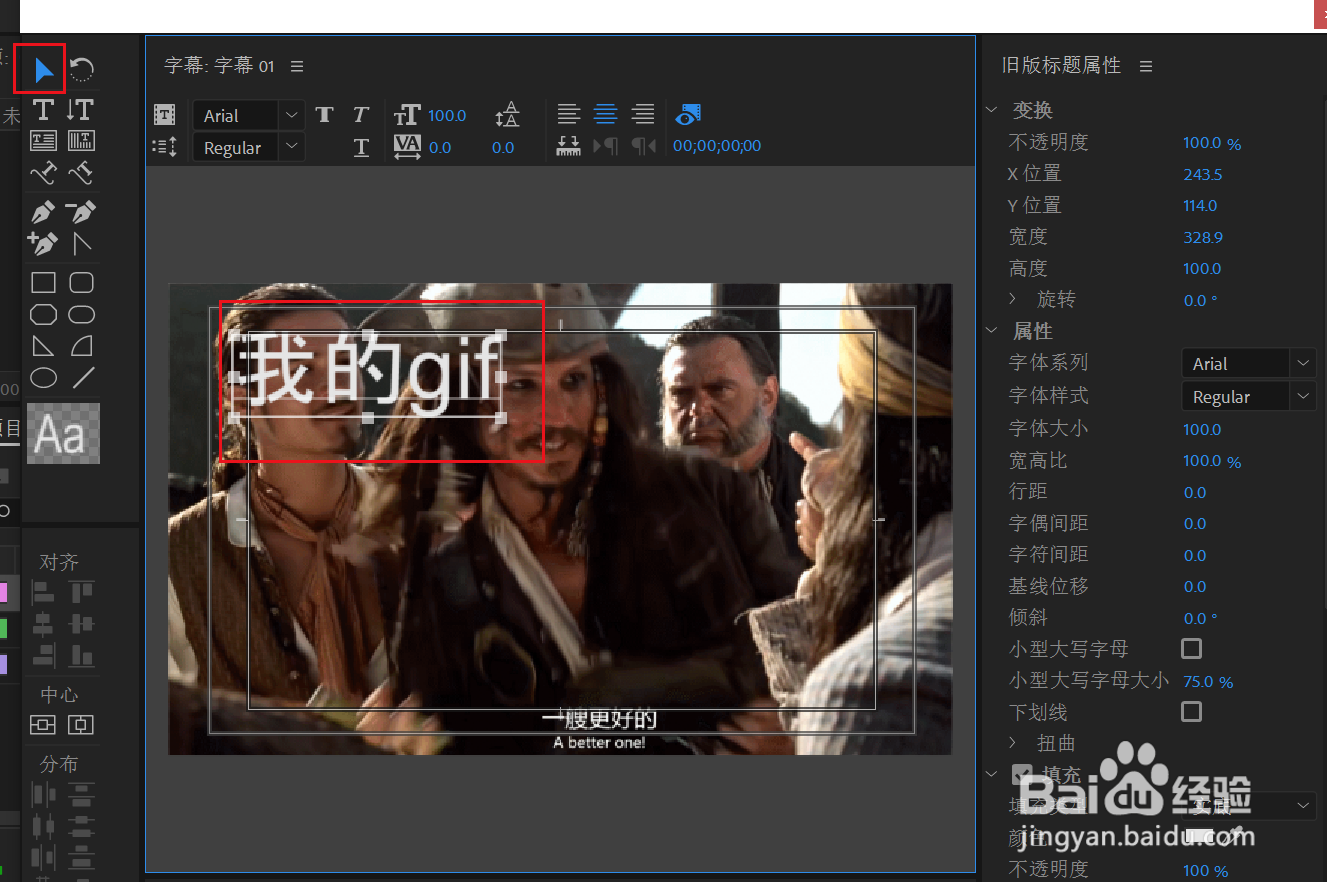Open 字体系列 Arial dropdown in properties
This screenshot has width=1327, height=882.
click(1248, 363)
